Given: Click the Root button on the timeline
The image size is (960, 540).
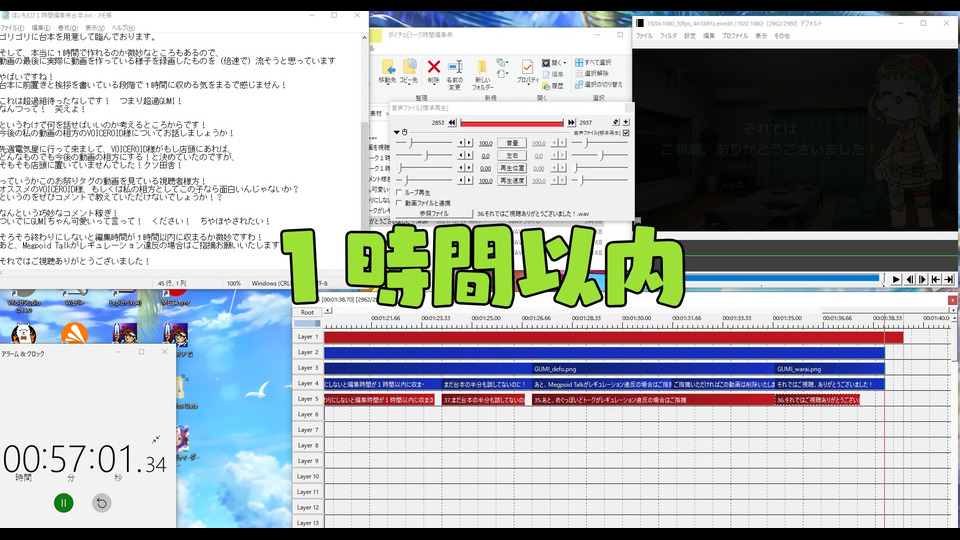Looking at the screenshot, I should click(307, 312).
